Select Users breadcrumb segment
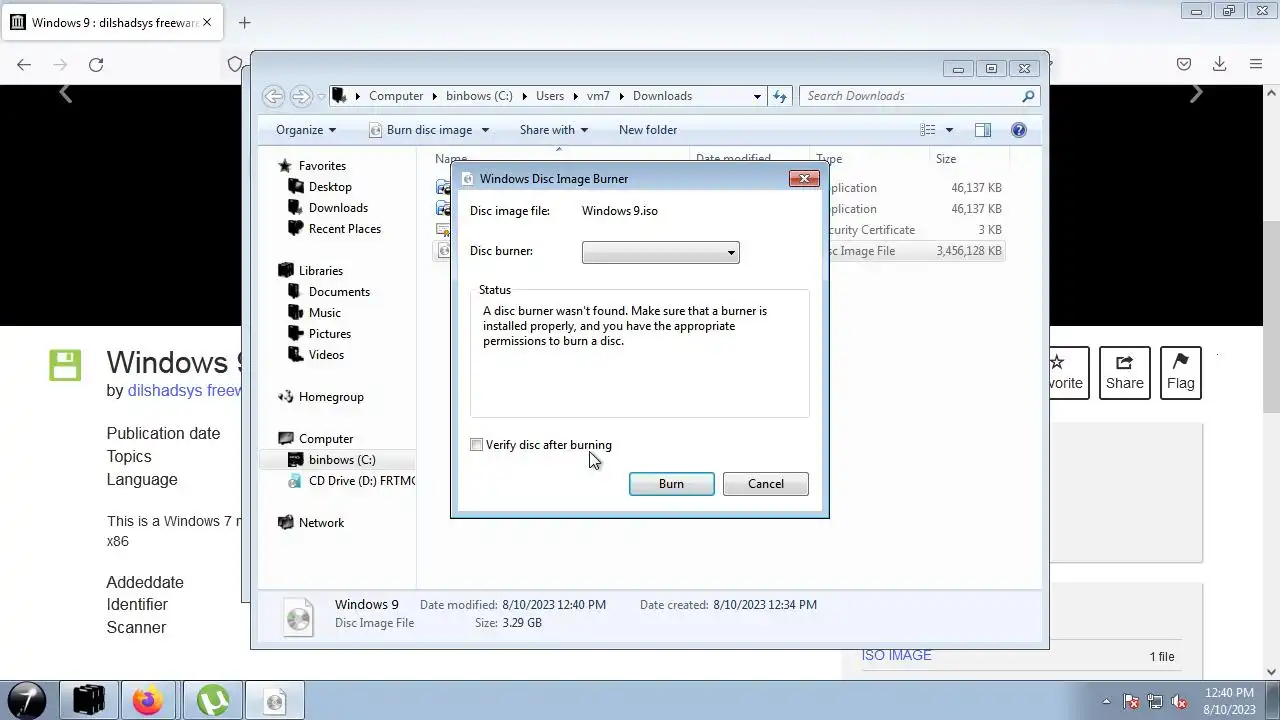This screenshot has height=720, width=1280. 550,96
